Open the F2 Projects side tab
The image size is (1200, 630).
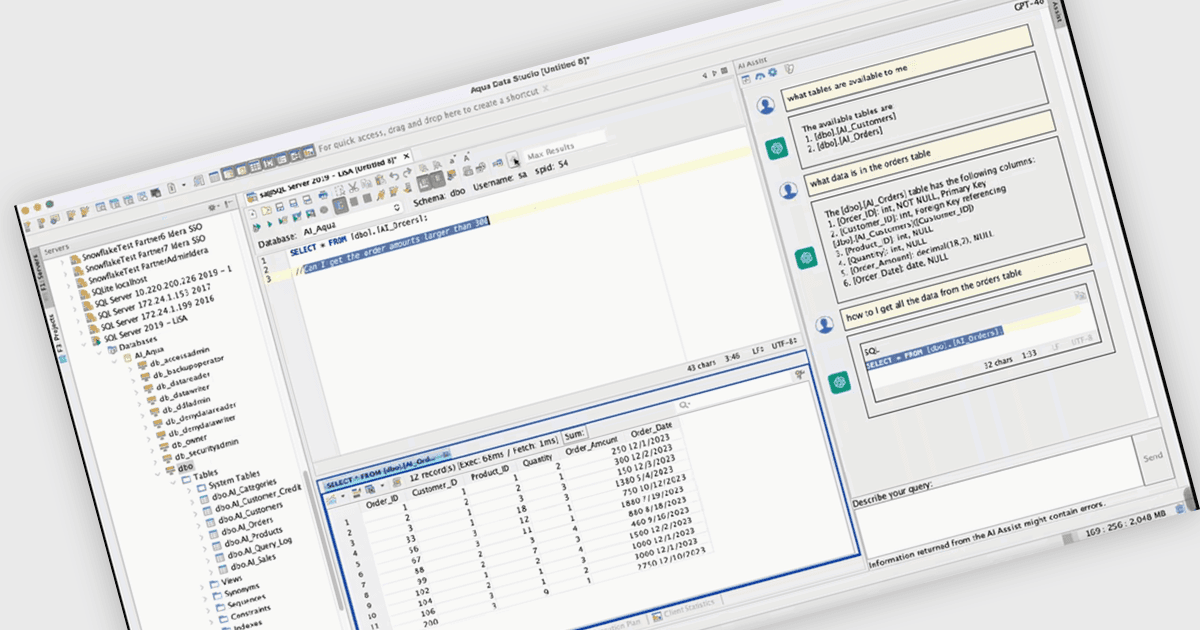pyautogui.click(x=57, y=339)
